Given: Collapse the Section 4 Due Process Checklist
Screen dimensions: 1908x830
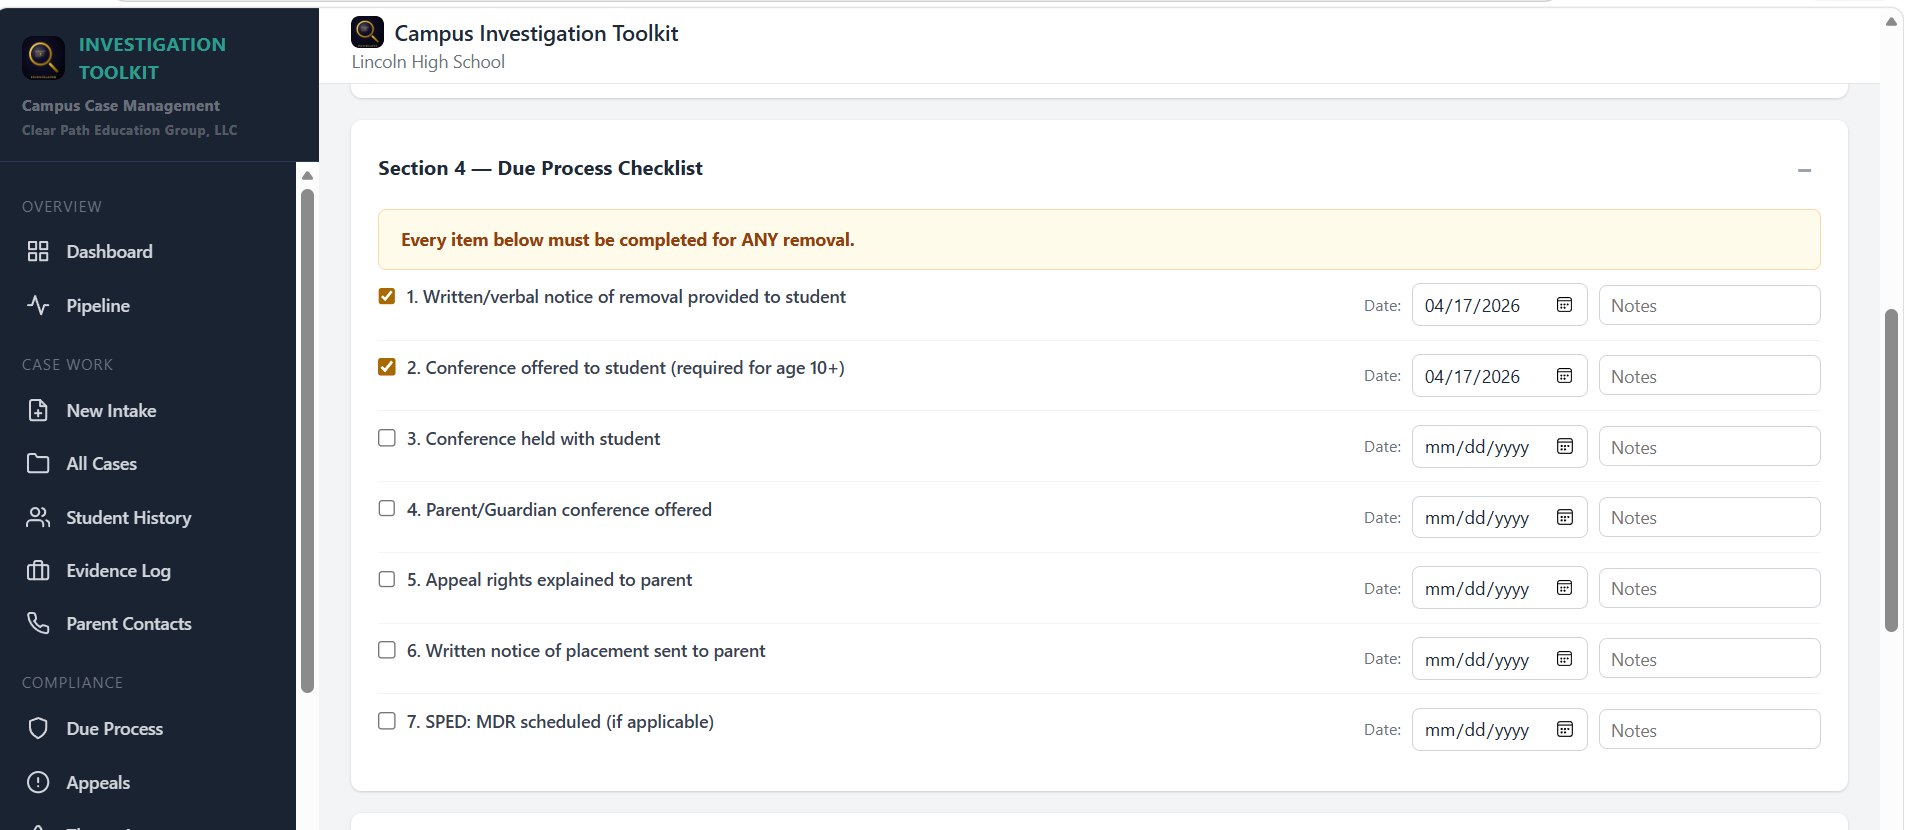Looking at the screenshot, I should 1805,170.
